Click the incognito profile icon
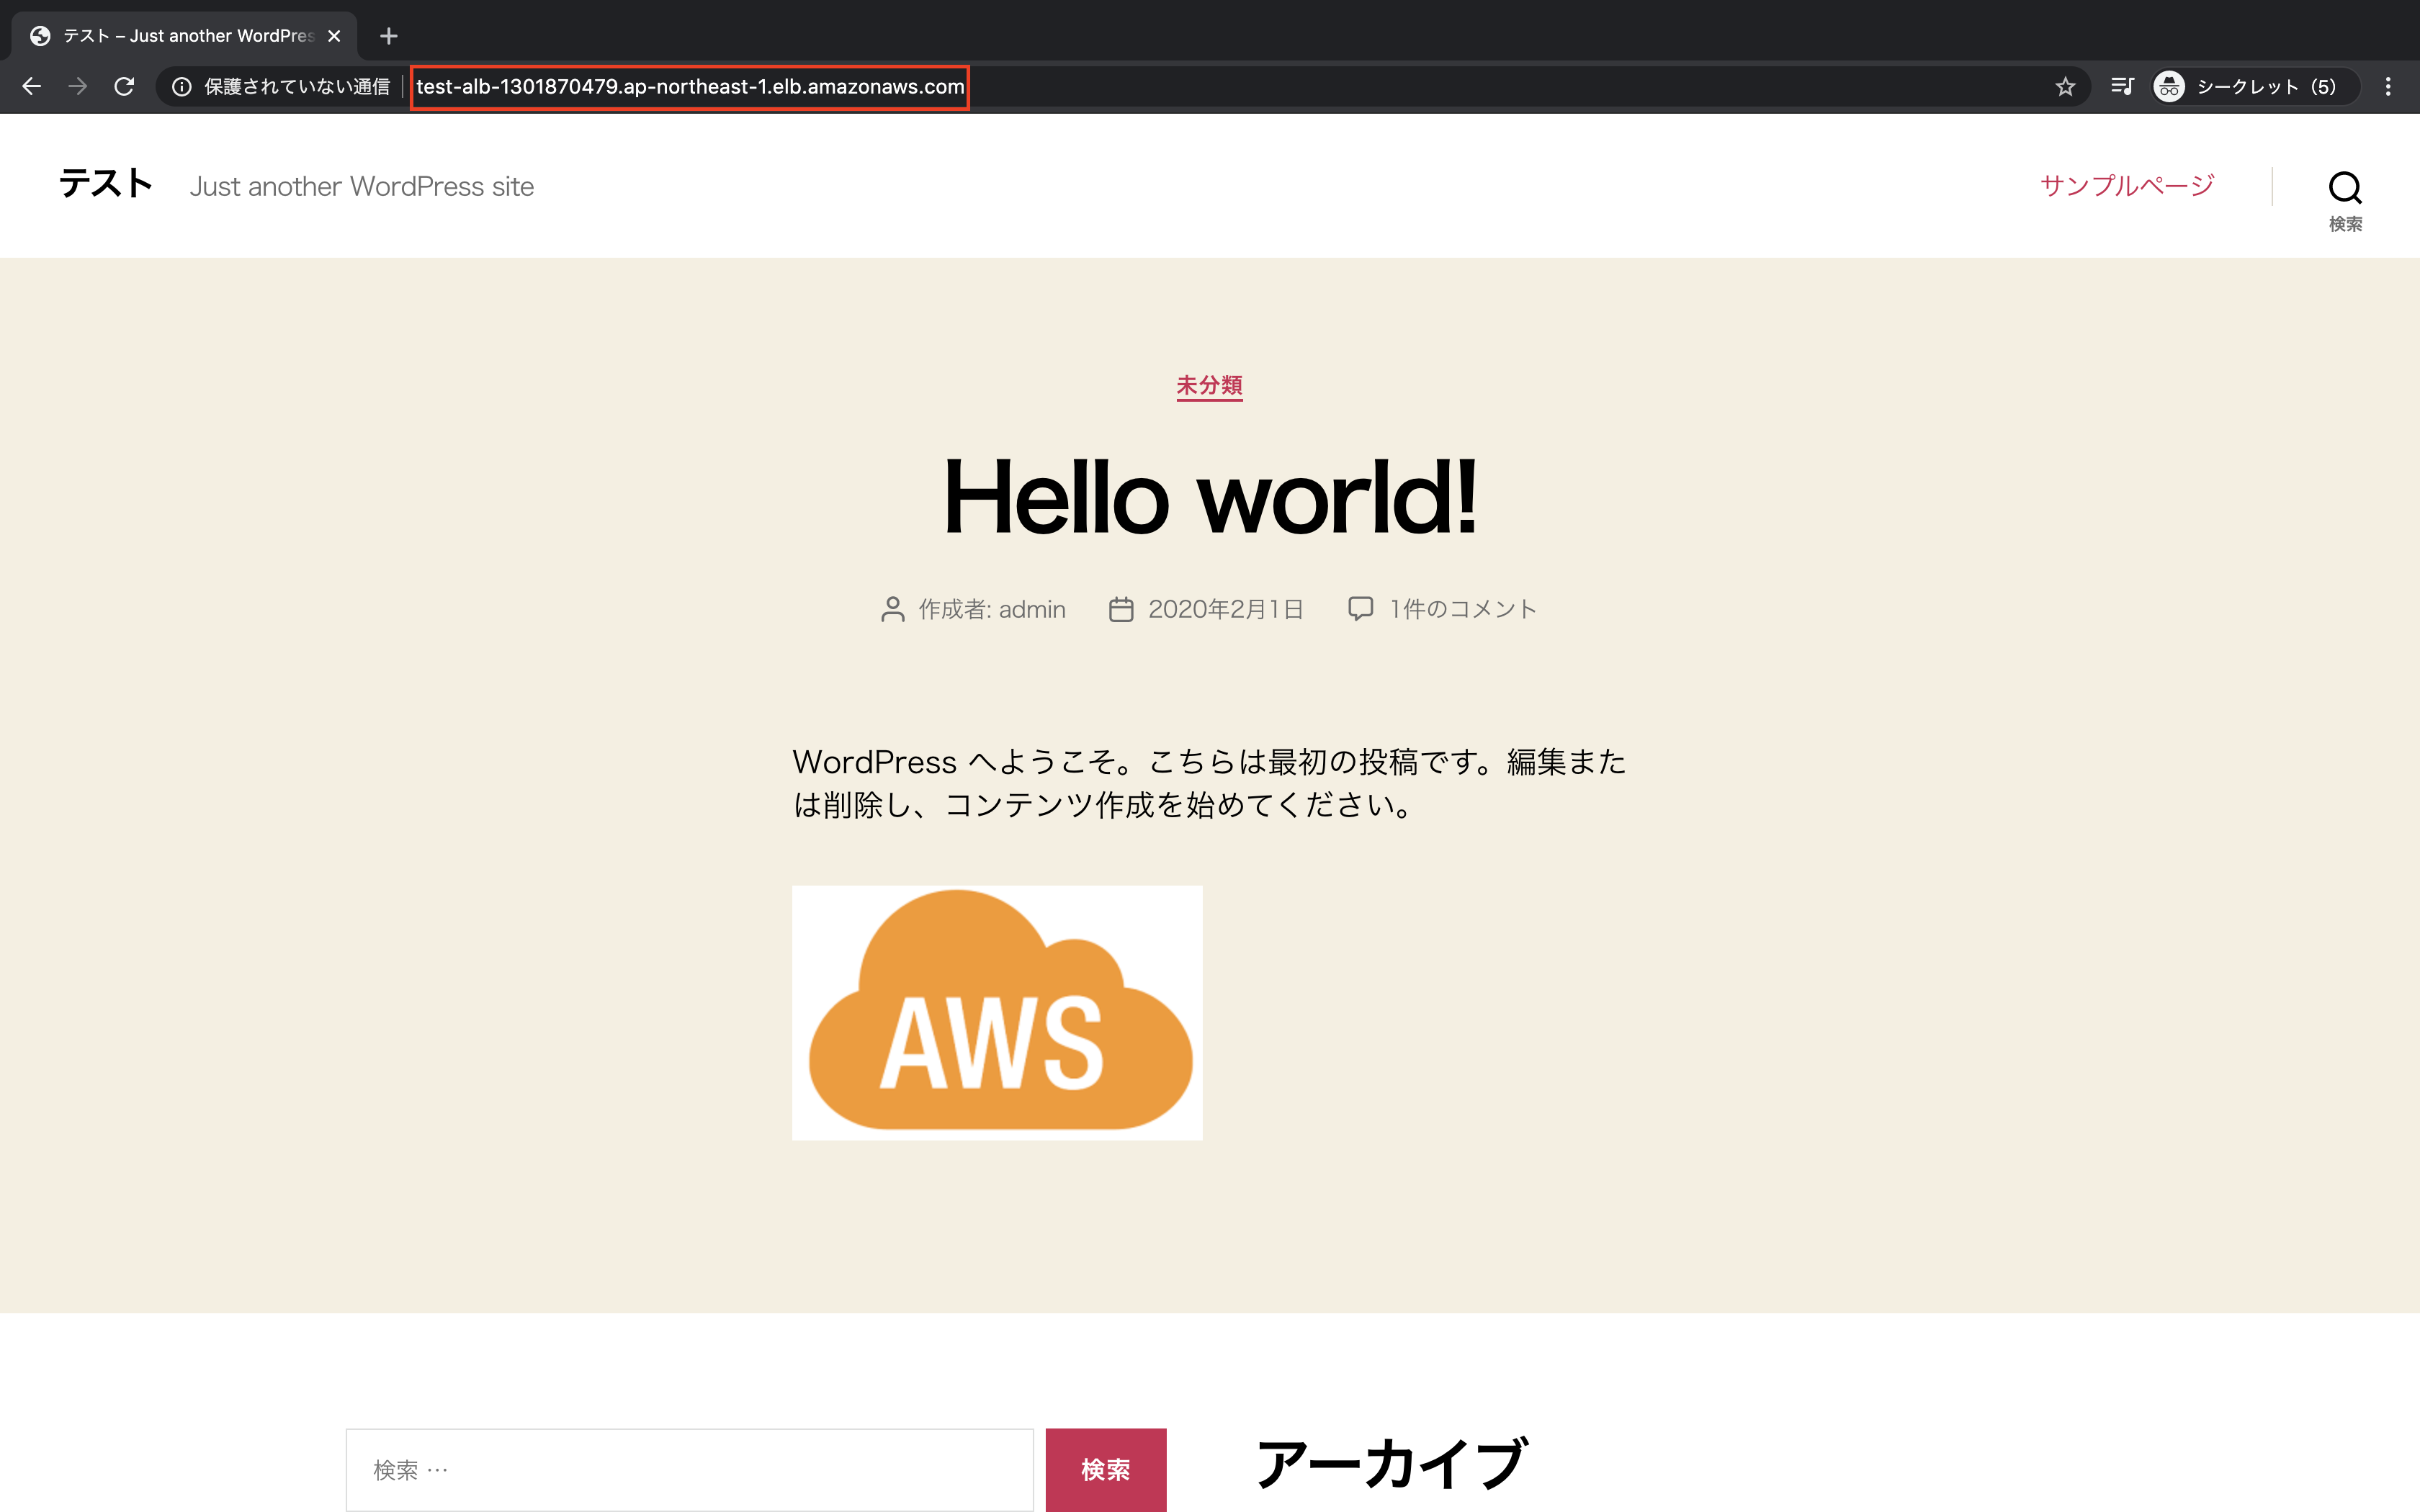The width and height of the screenshot is (2420, 1512). click(x=2168, y=87)
